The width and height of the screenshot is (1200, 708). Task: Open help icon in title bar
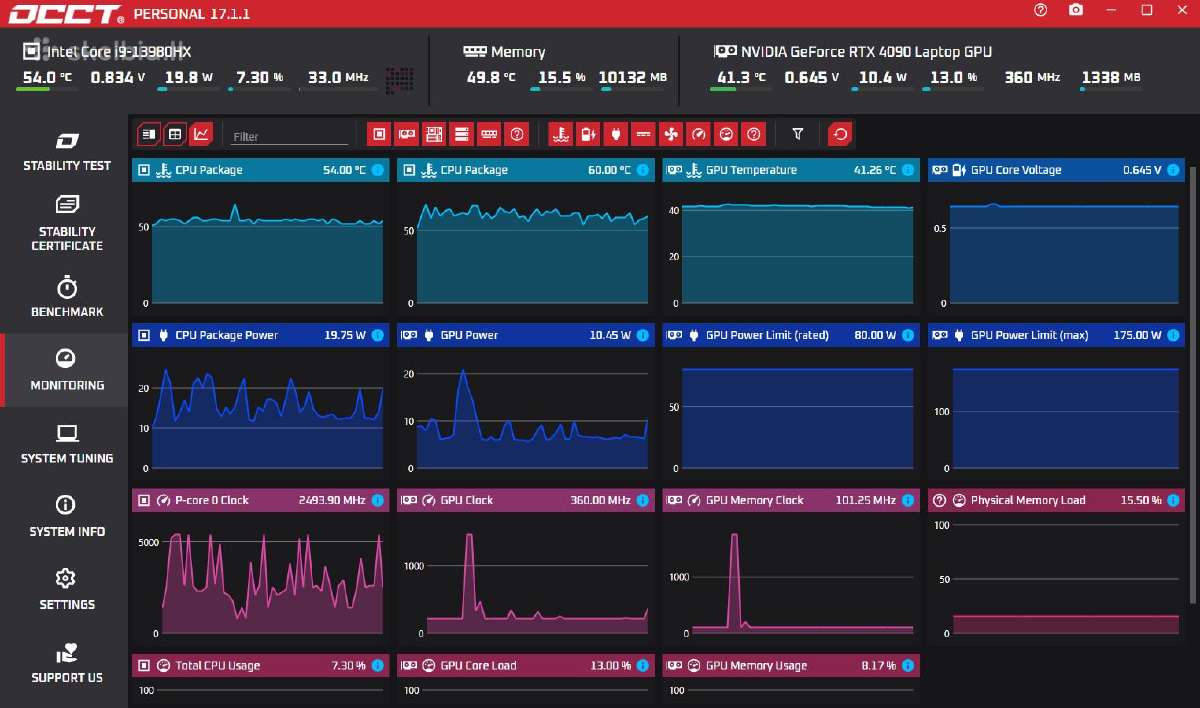tap(1040, 10)
